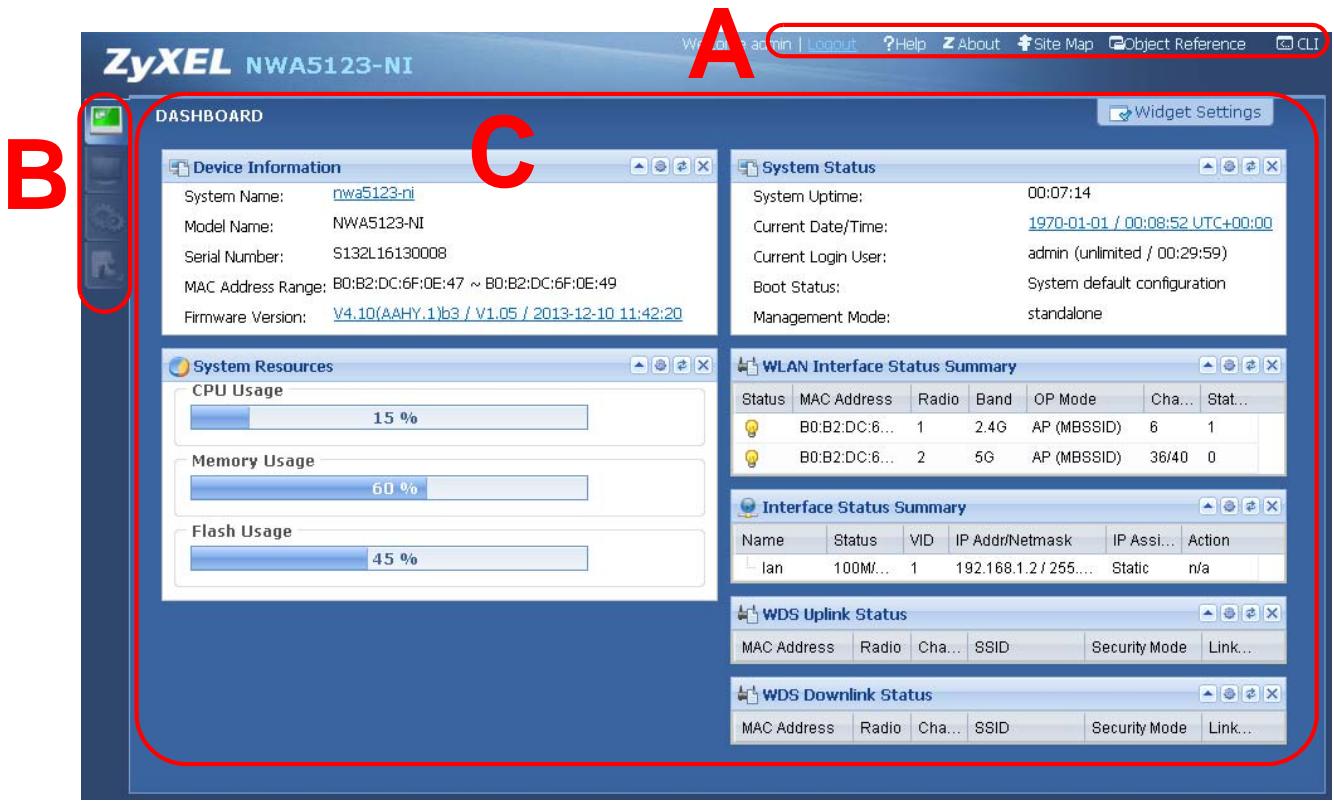This screenshot has height=801, width=1334.
Task: Refresh the WDS Downlink Status widget
Action: (x=1253, y=694)
